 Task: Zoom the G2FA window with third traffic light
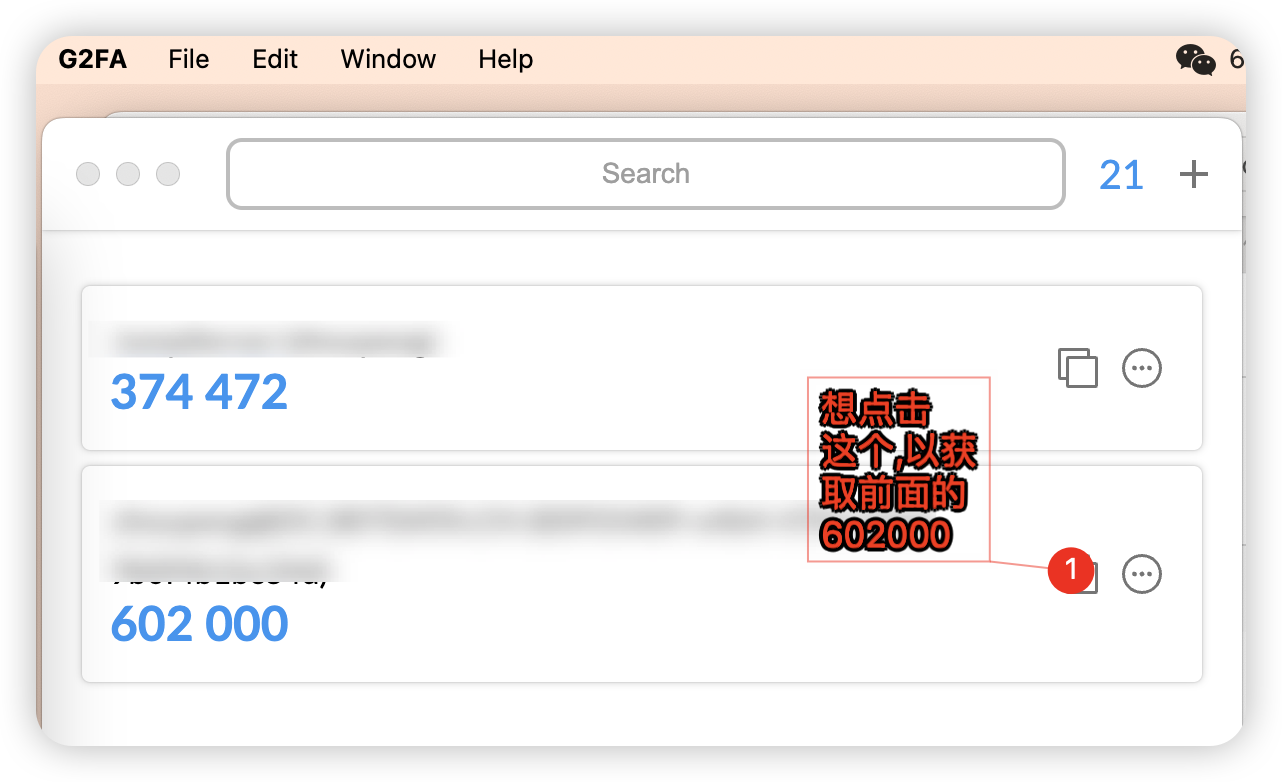(168, 174)
